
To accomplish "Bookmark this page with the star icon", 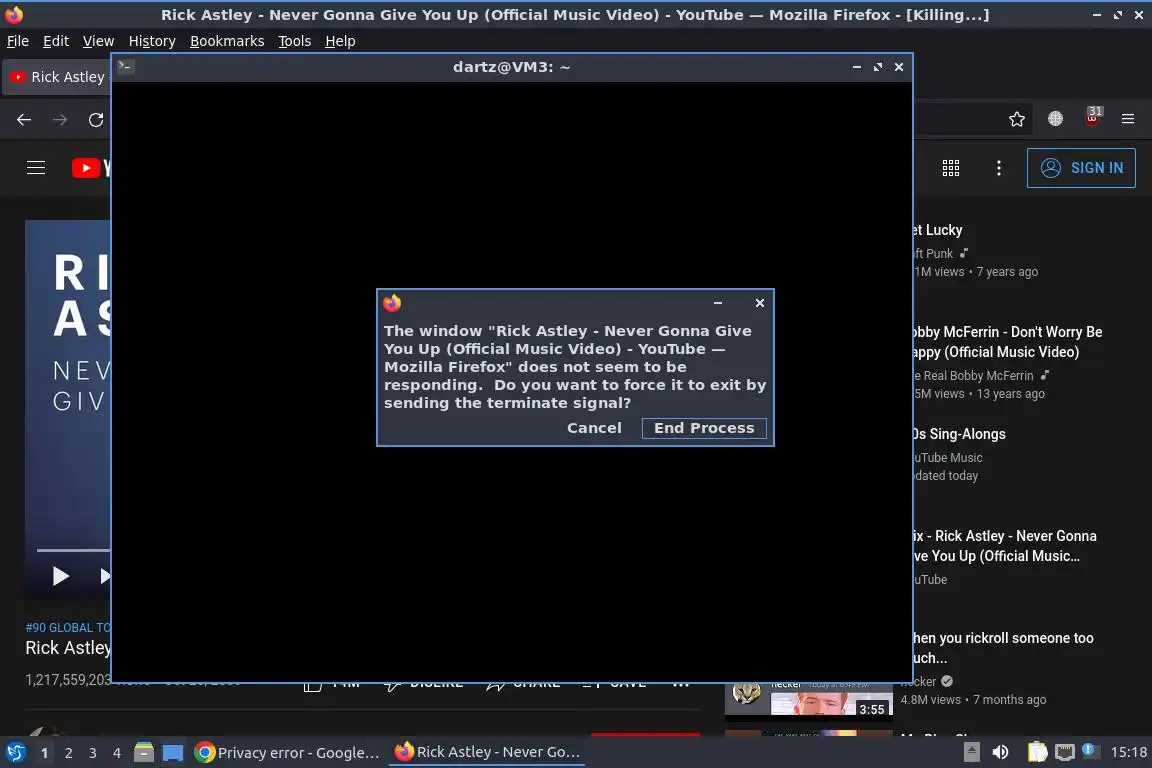I will [x=1017, y=119].
